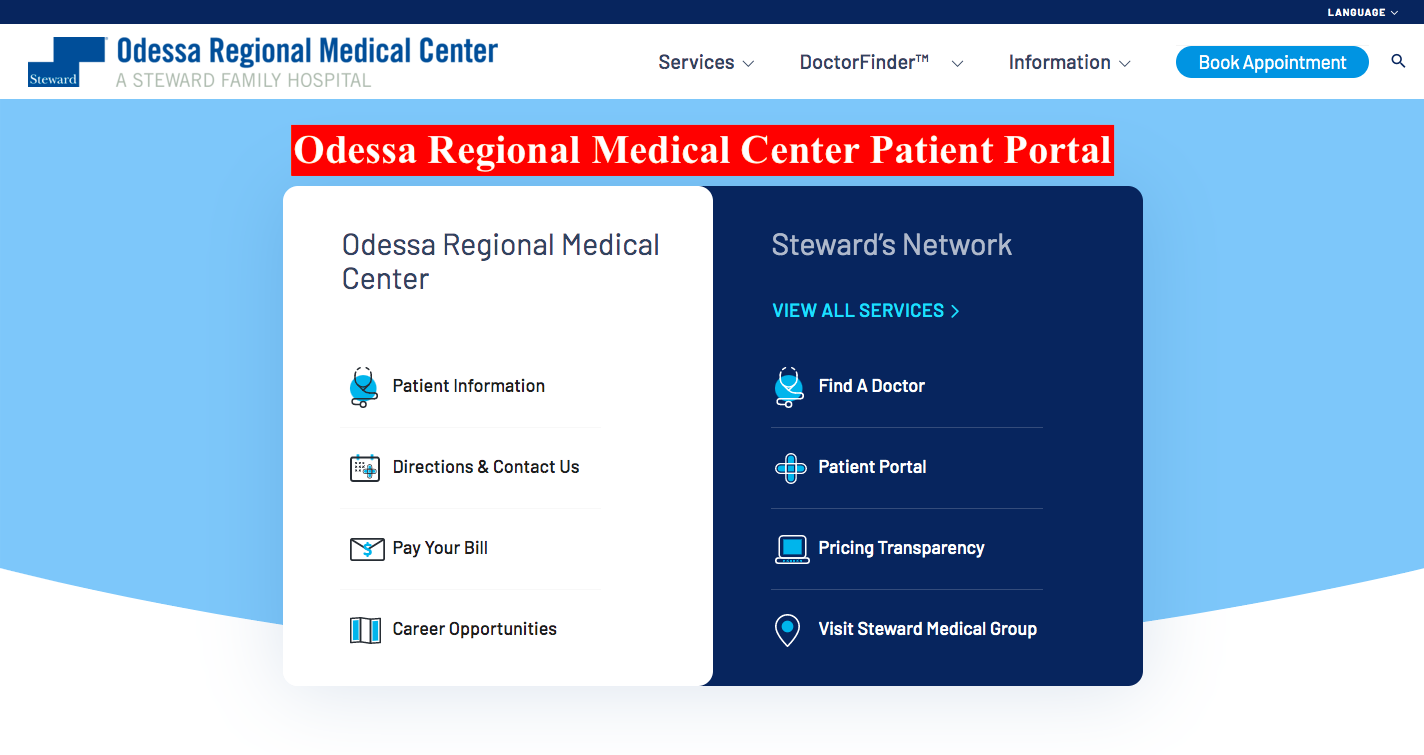Image resolution: width=1424 pixels, height=755 pixels.
Task: Click the laptop icon for Pricing Transparency
Action: pyautogui.click(x=792, y=549)
